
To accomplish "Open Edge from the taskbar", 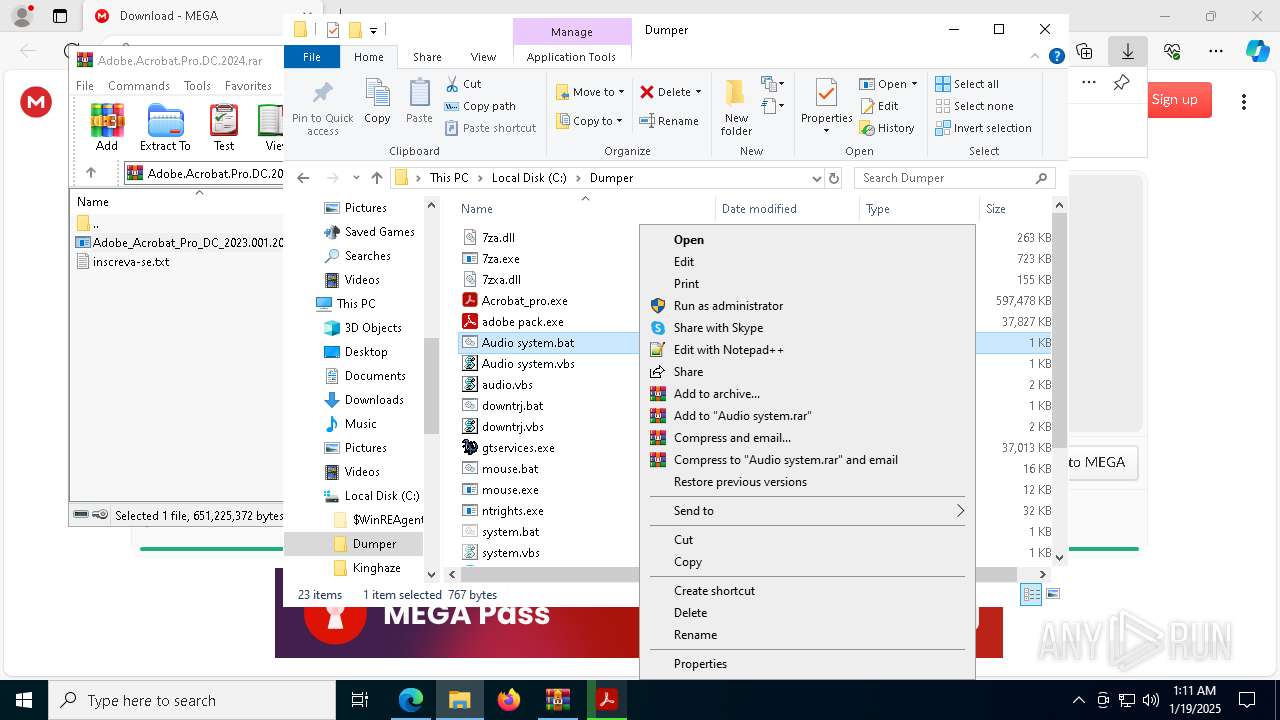I will tap(411, 700).
